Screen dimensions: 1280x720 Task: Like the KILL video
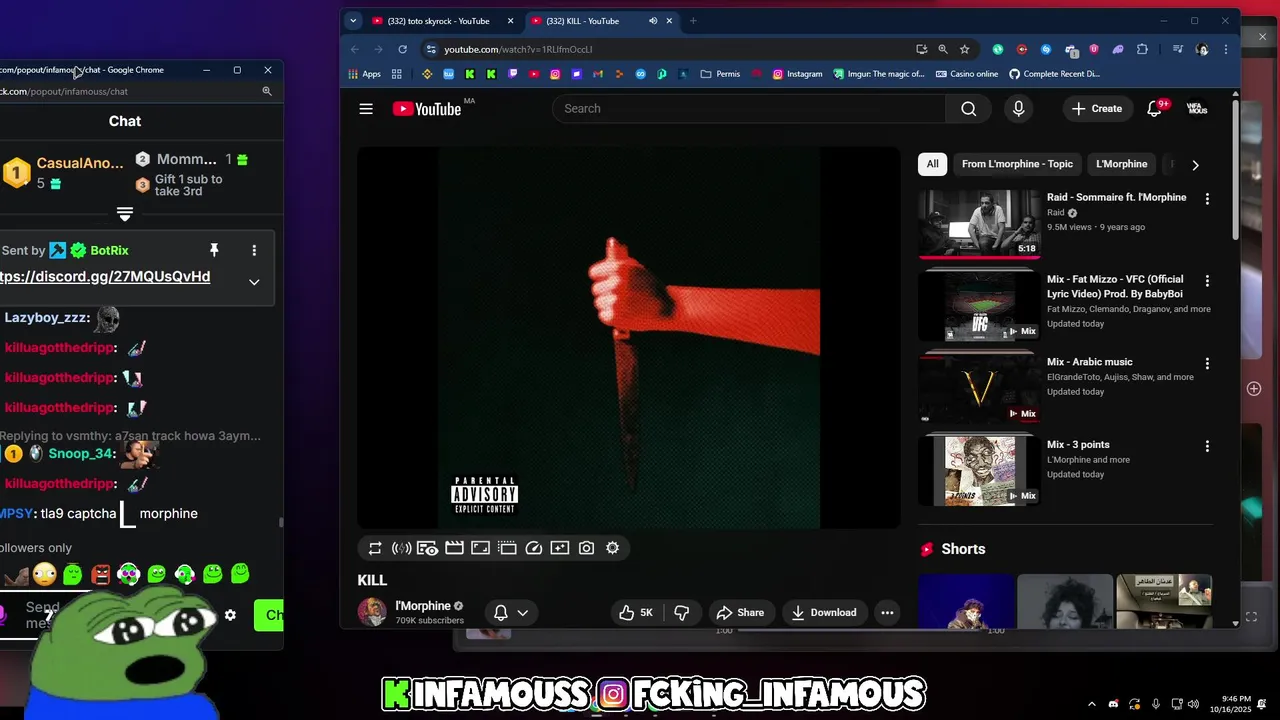pyautogui.click(x=635, y=613)
